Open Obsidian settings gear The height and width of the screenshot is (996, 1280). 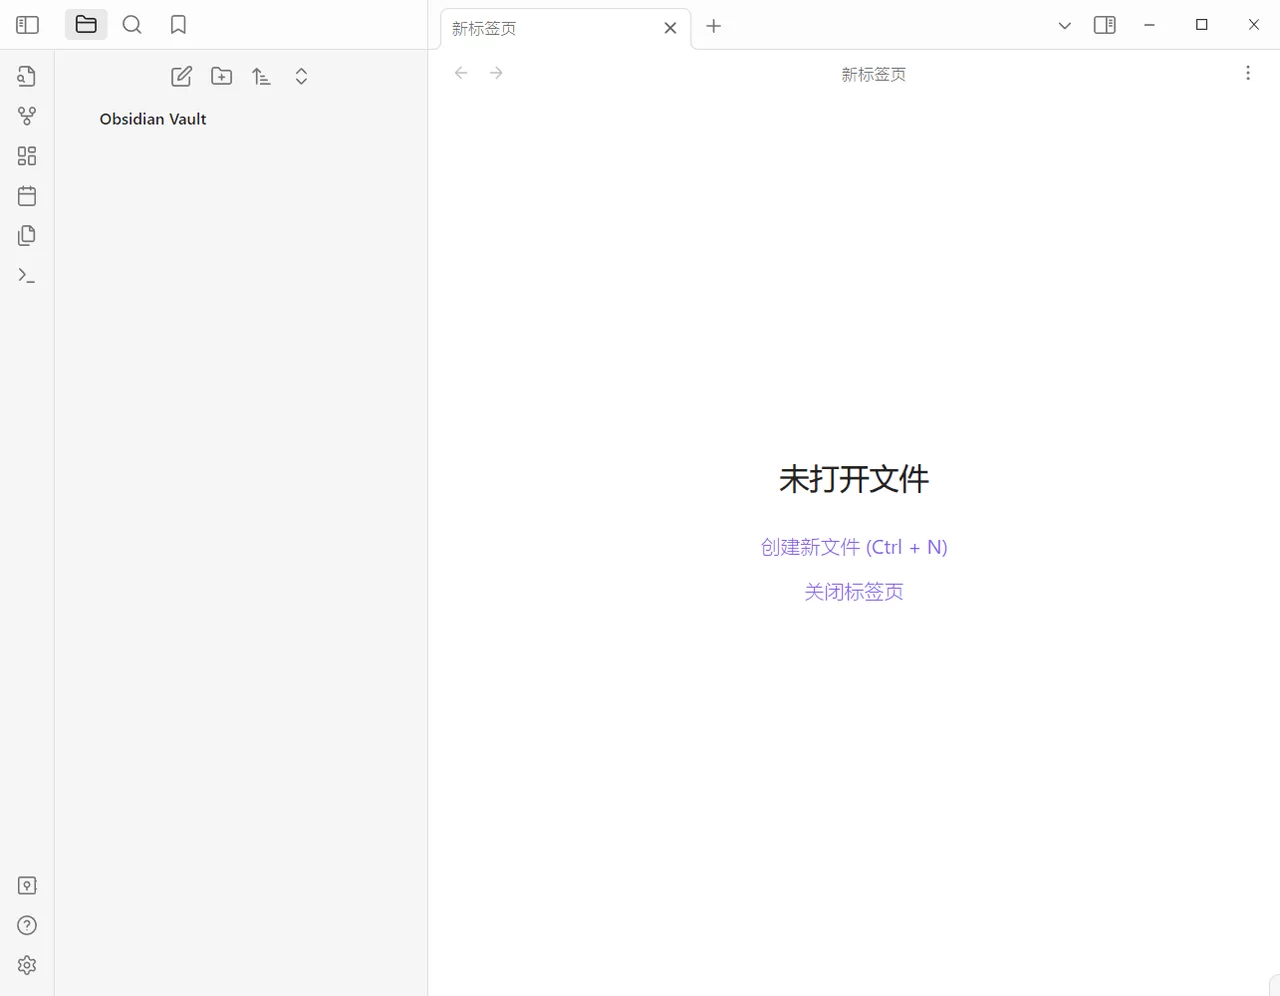pos(27,965)
